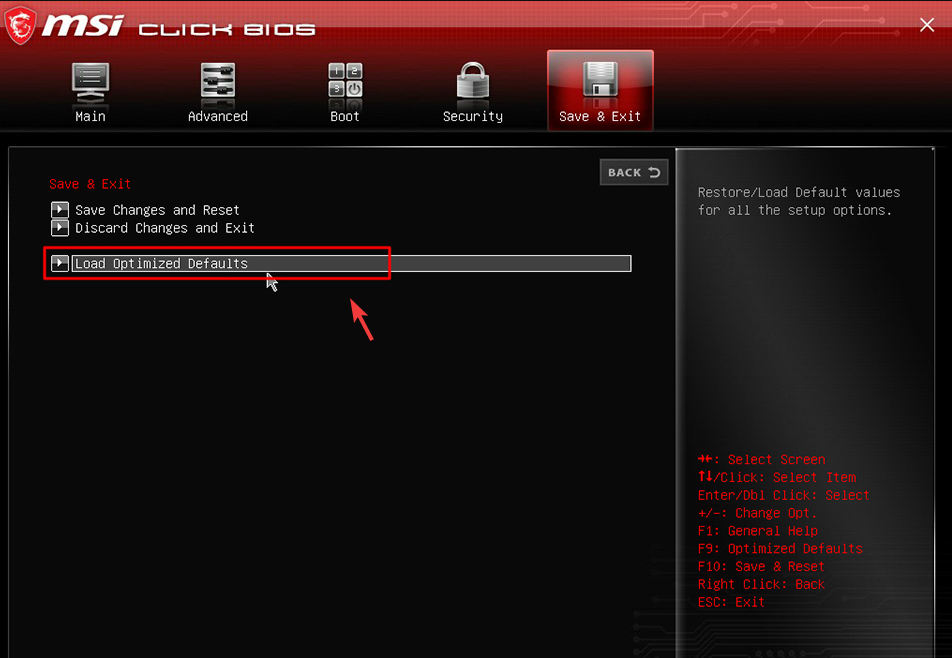This screenshot has height=658, width=952.
Task: Go back using the BACK button
Action: pyautogui.click(x=634, y=172)
